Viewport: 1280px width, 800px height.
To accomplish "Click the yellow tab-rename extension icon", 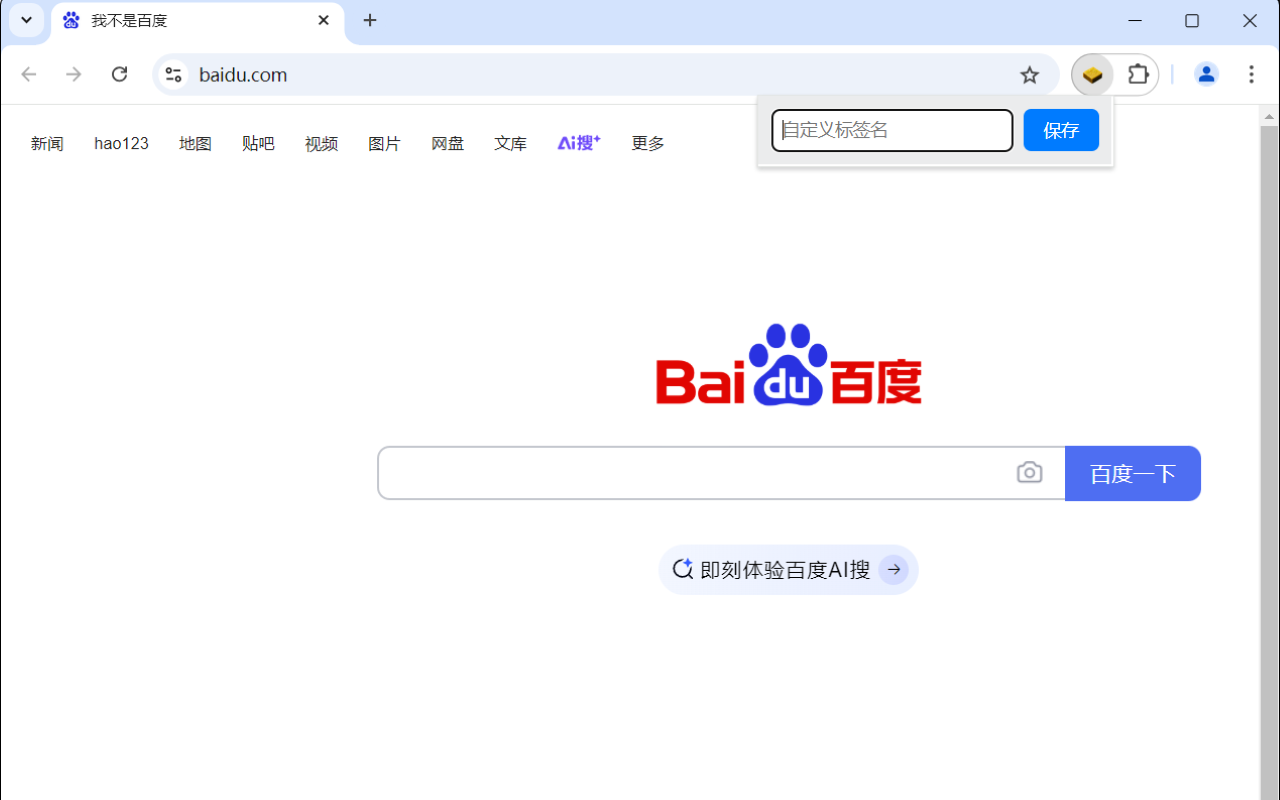I will tap(1093, 74).
